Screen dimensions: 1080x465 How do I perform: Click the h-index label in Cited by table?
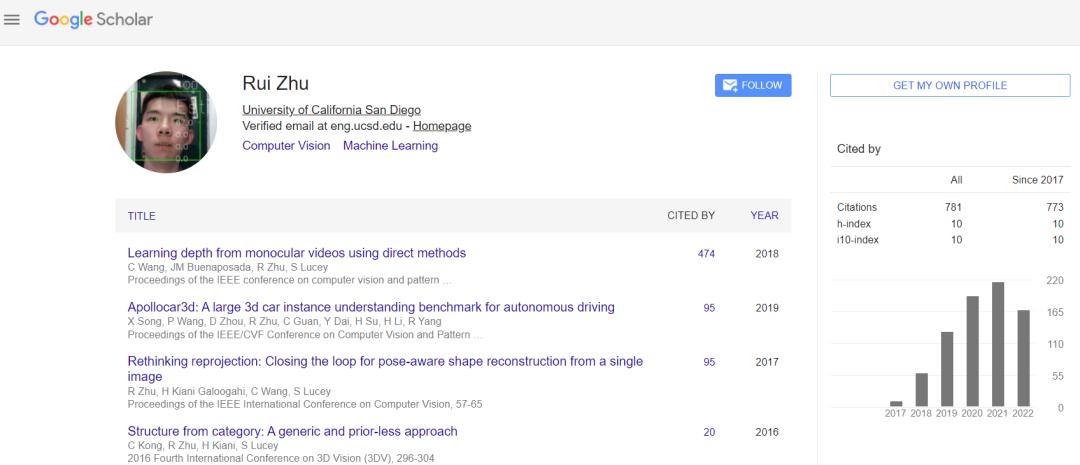tap(855, 224)
